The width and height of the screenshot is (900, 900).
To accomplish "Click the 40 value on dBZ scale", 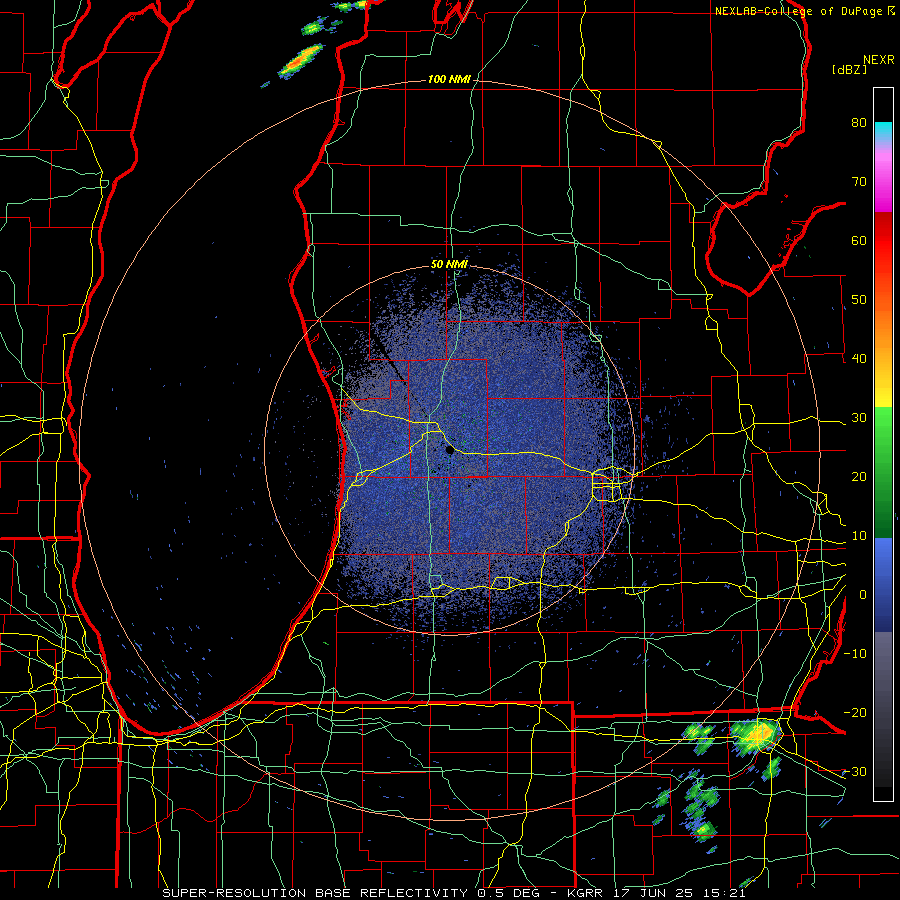I will click(859, 359).
